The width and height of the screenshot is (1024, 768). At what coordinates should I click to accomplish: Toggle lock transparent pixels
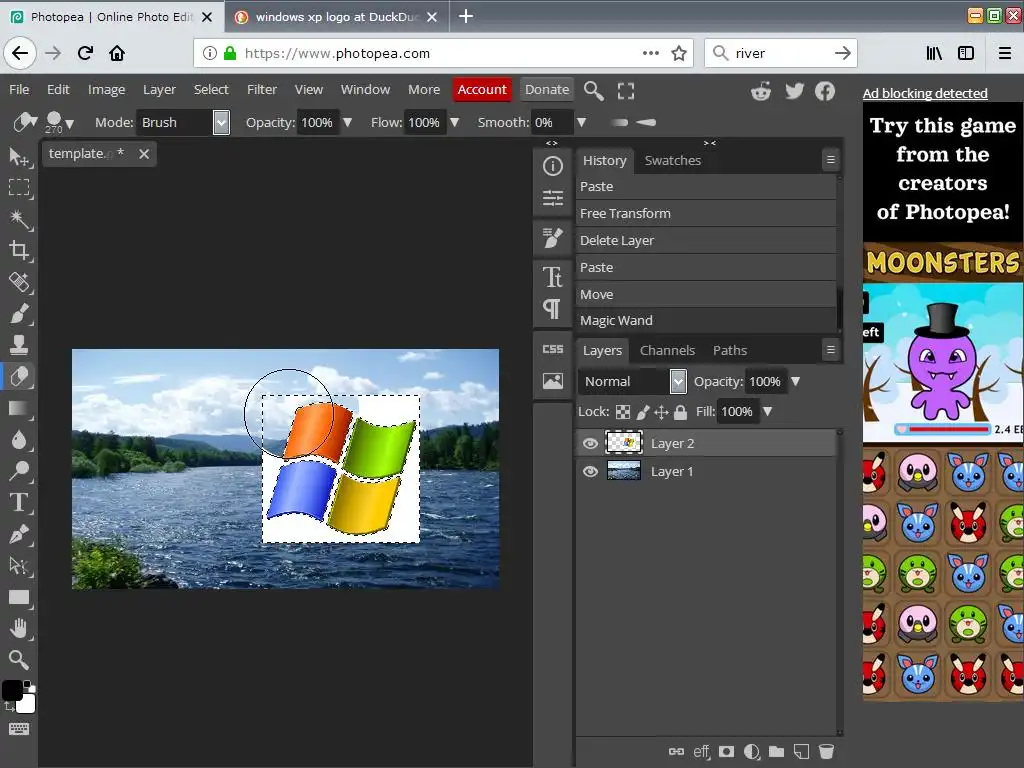point(623,412)
